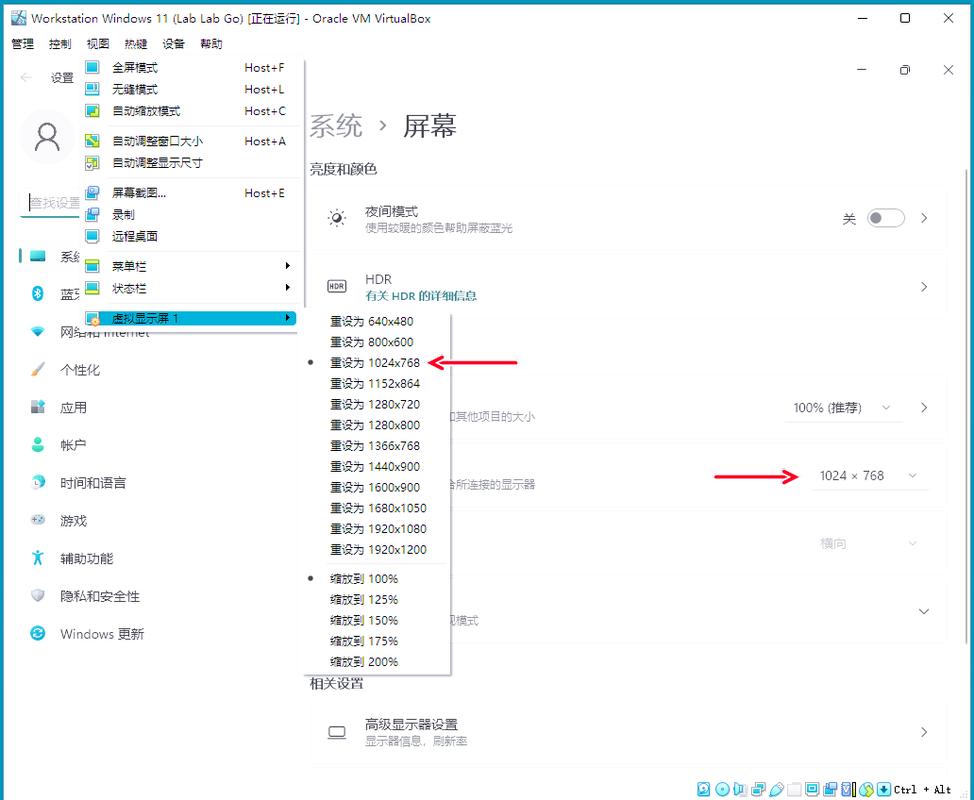The image size is (974, 800).
Task: Open the 控制 menu
Action: click(60, 43)
